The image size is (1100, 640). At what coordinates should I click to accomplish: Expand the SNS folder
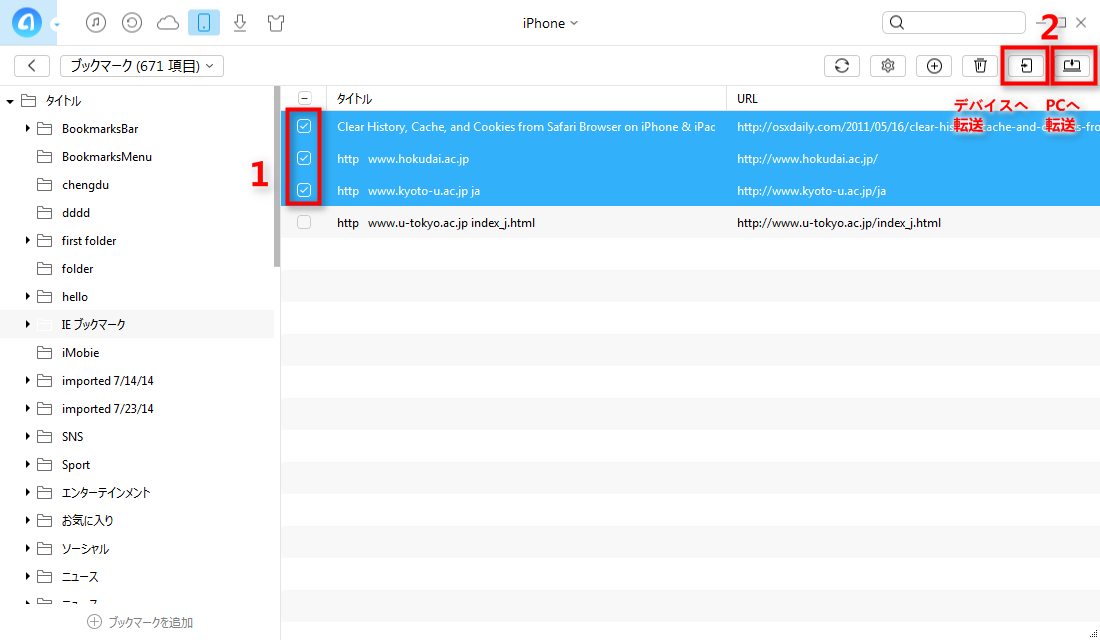pos(27,436)
